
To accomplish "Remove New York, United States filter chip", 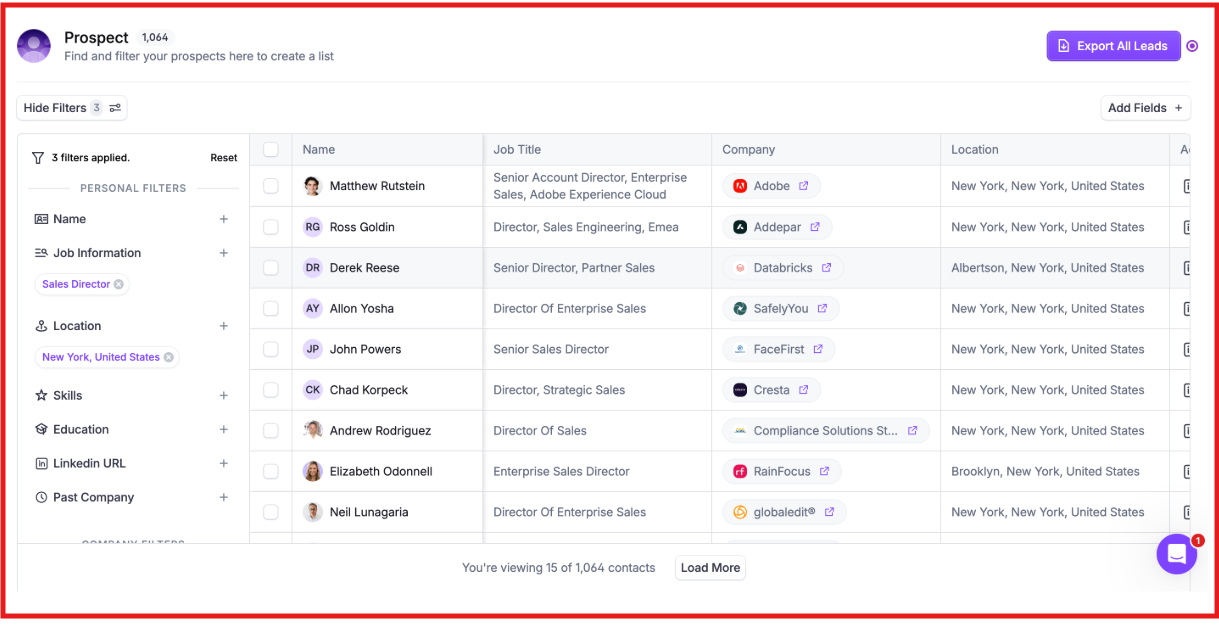I will (x=168, y=357).
